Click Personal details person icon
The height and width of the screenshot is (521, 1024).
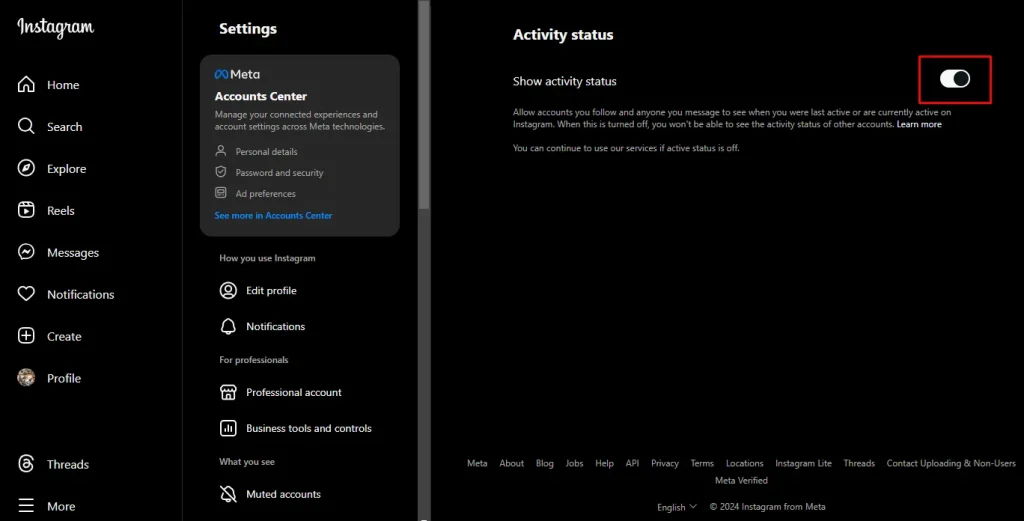221,151
